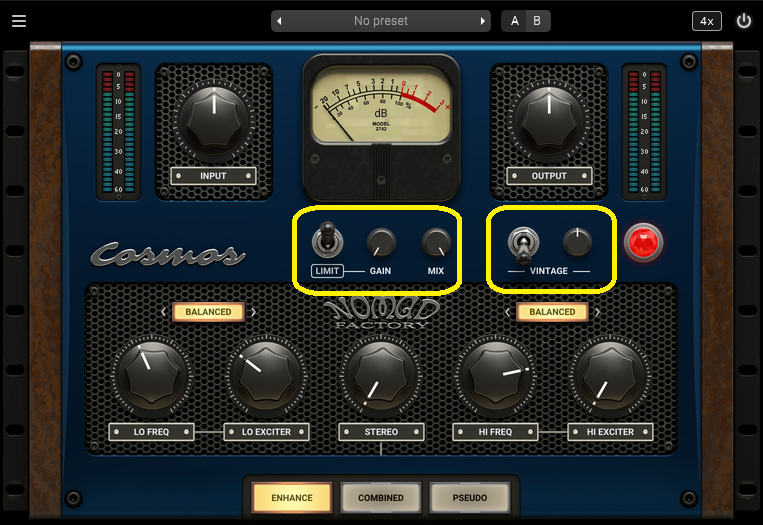Click the MIX label text
This screenshot has height=525, width=763.
[436, 271]
